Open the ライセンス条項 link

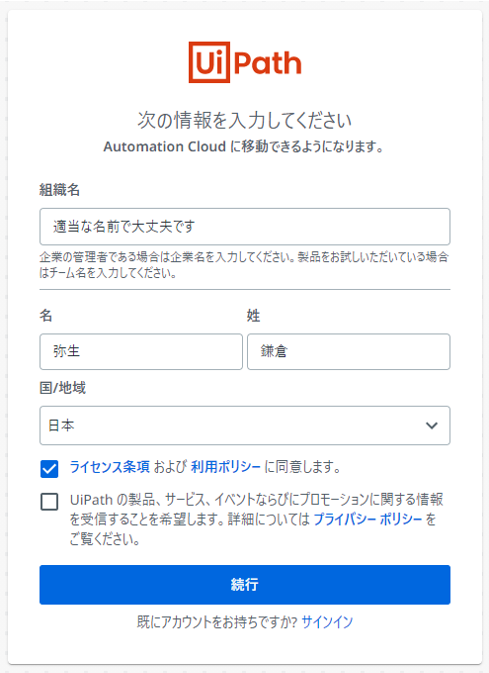(109, 467)
